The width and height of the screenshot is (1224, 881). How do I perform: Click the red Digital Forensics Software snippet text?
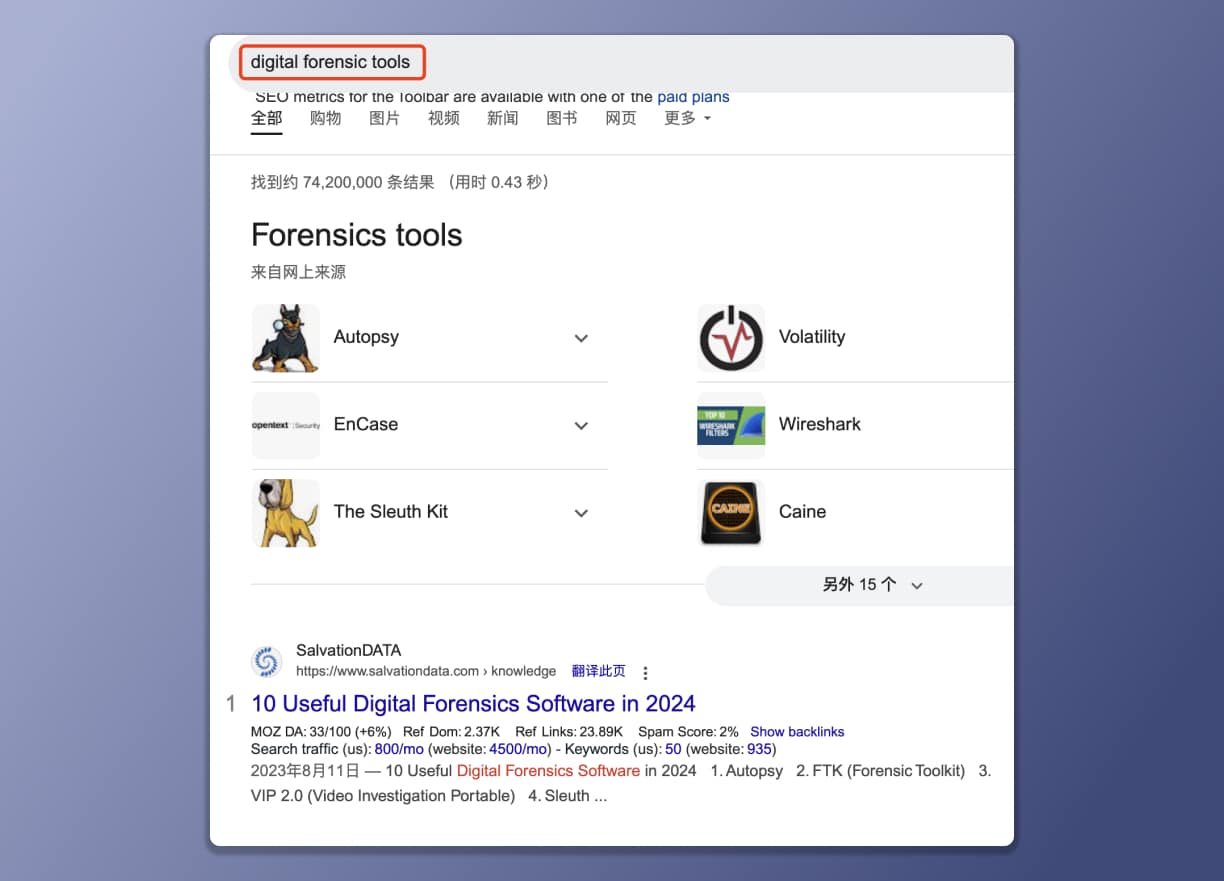tap(548, 771)
